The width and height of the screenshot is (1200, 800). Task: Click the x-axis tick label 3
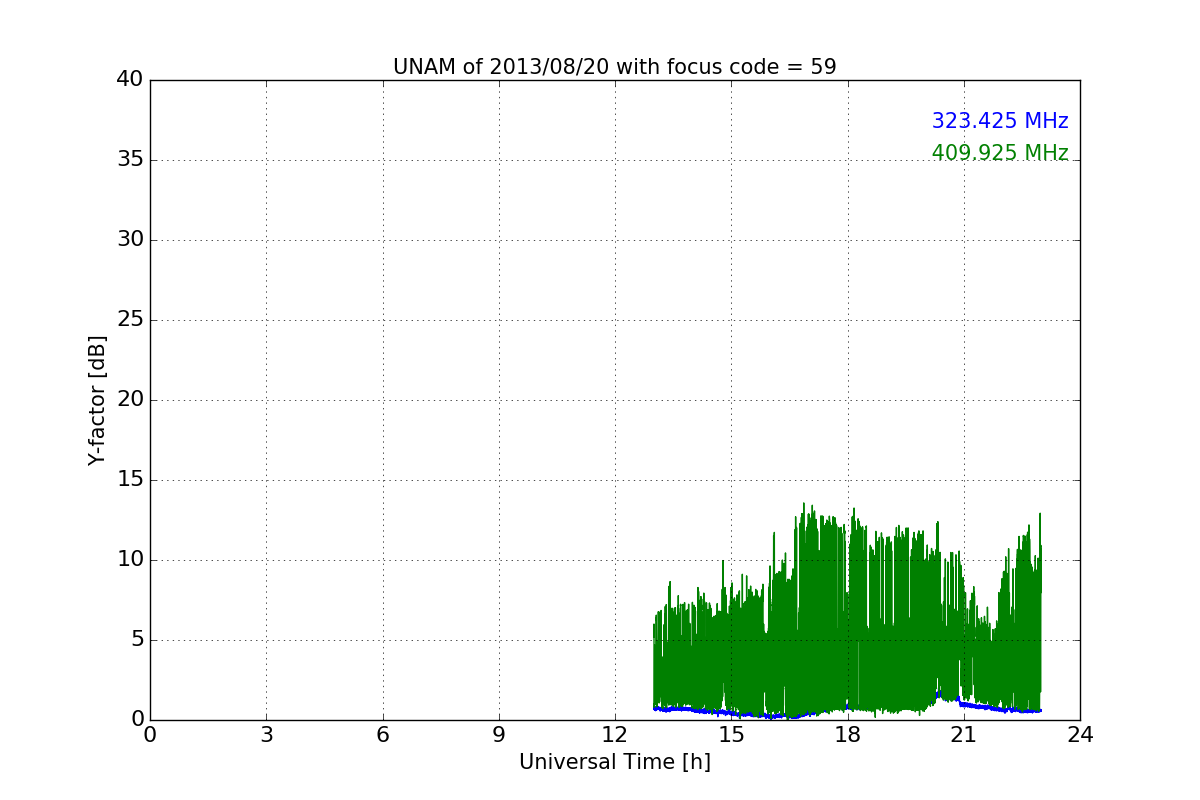[x=266, y=735]
